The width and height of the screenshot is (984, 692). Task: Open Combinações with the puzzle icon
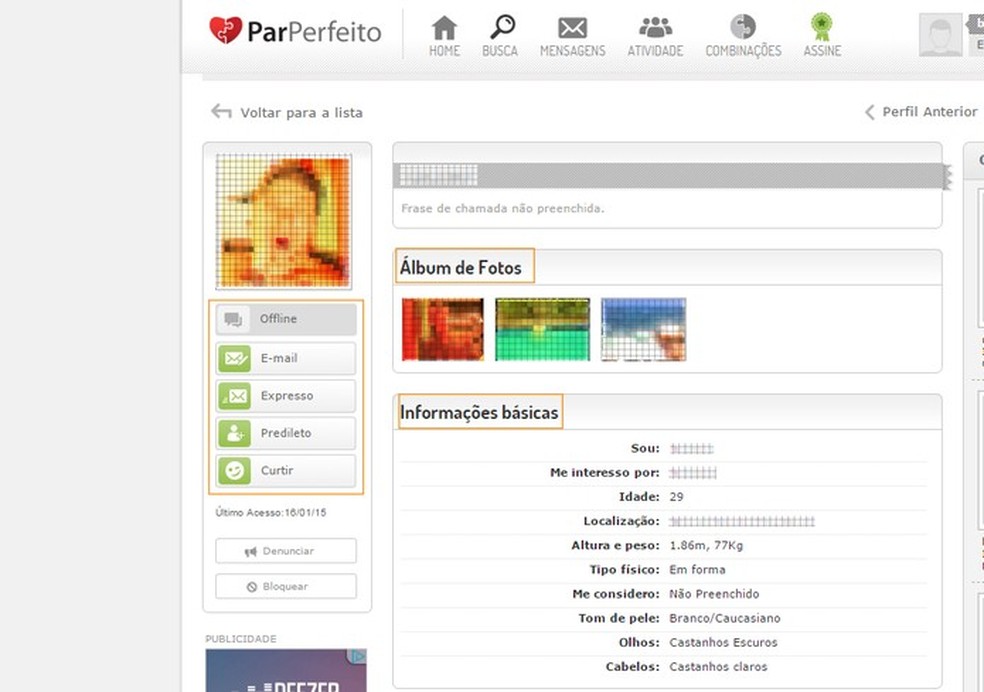coord(742,33)
